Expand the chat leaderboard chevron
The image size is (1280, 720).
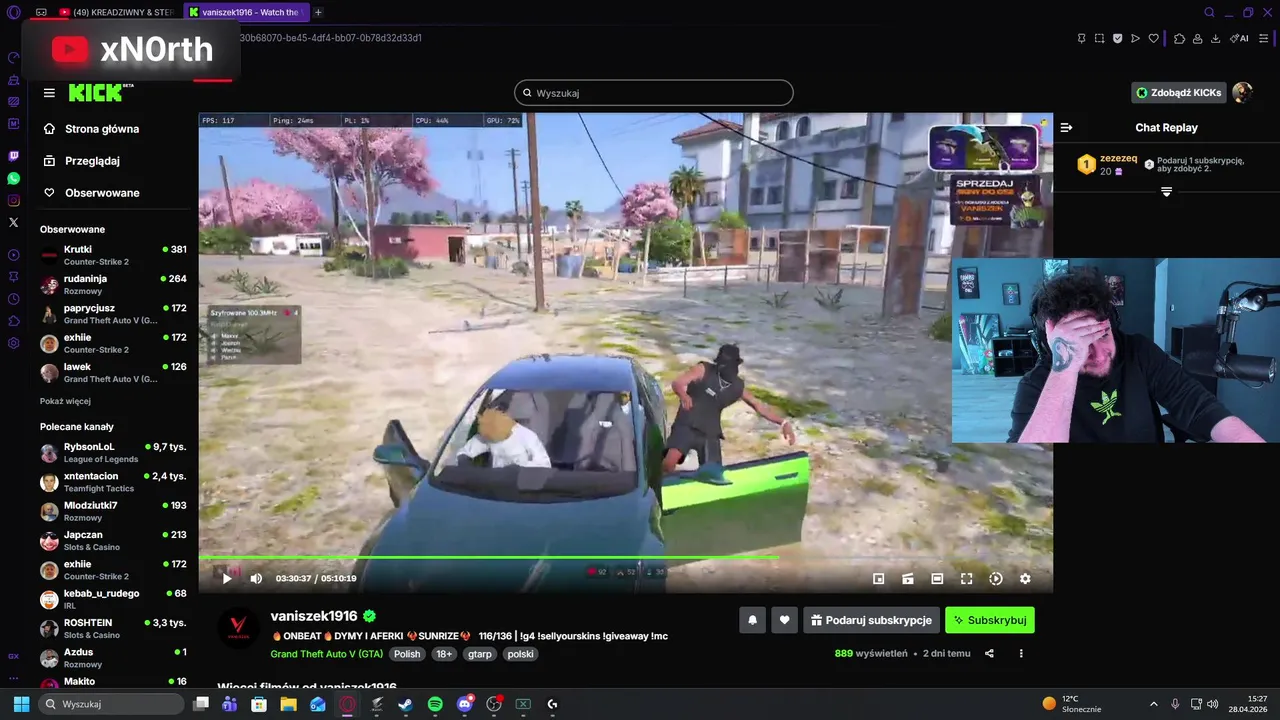tap(1166, 192)
